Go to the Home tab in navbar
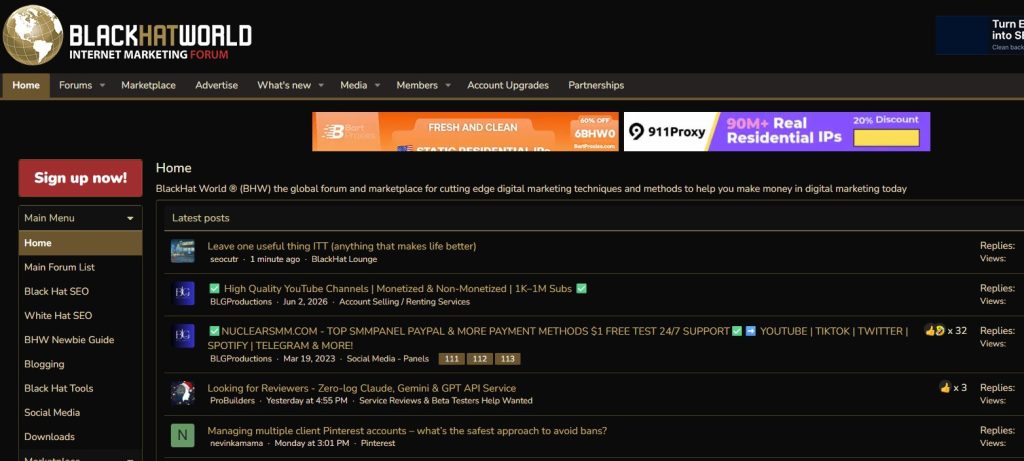 point(26,86)
